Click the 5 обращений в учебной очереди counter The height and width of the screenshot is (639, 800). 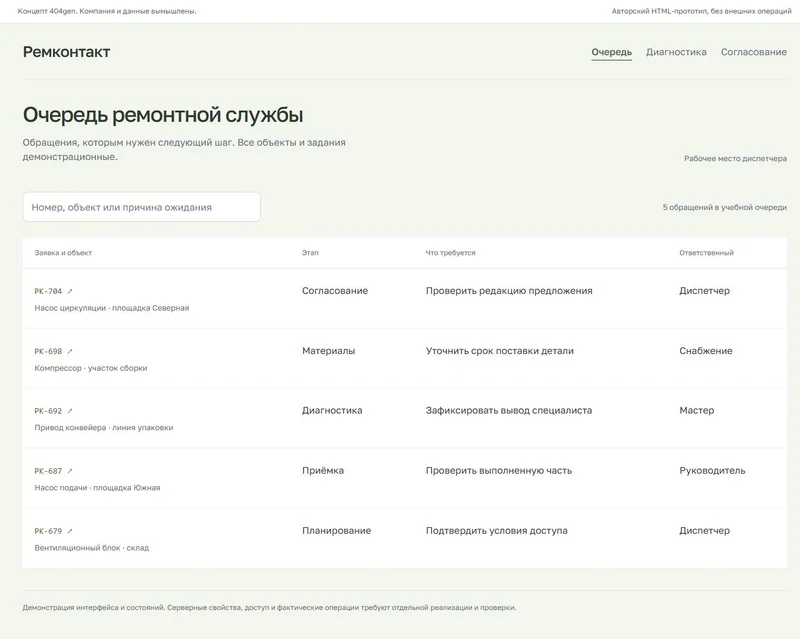(724, 207)
